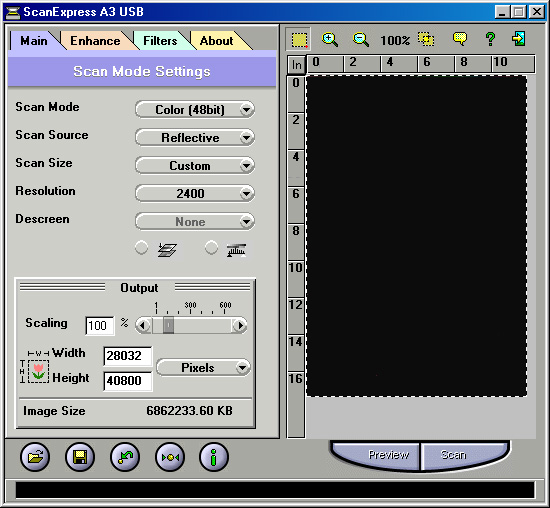This screenshot has height=508, width=550.
Task: Click the round auto-adjust icon left of info
Action: tap(170, 457)
